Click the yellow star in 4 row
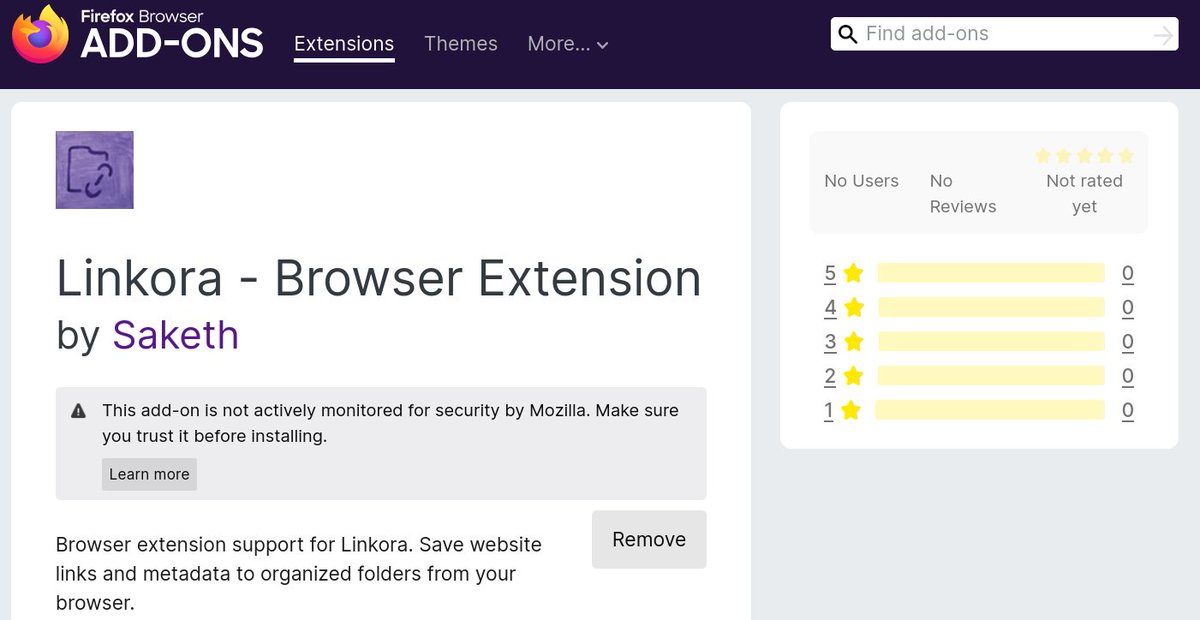 853,307
